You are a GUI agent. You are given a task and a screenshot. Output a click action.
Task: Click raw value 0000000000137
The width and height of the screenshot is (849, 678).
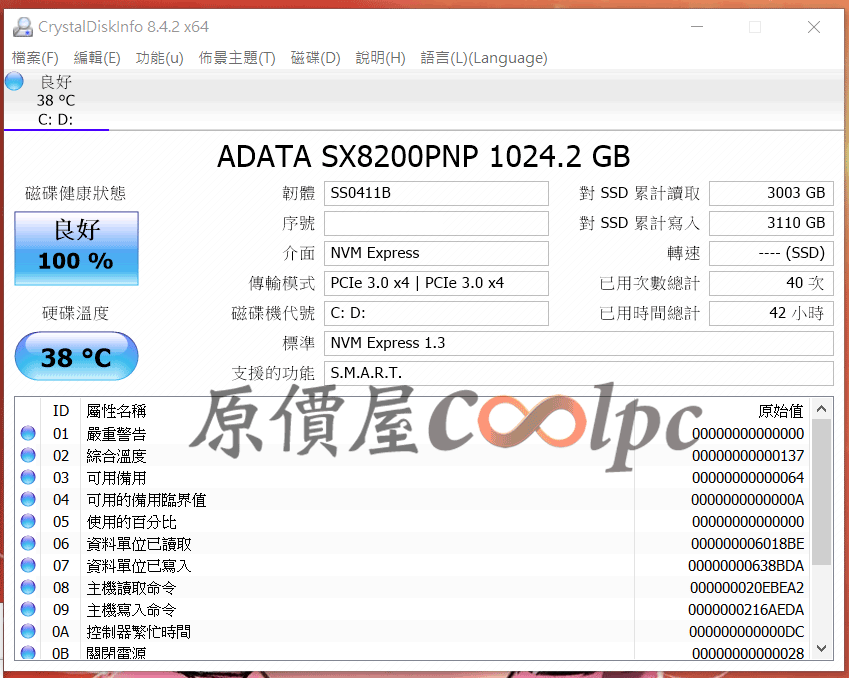click(748, 455)
